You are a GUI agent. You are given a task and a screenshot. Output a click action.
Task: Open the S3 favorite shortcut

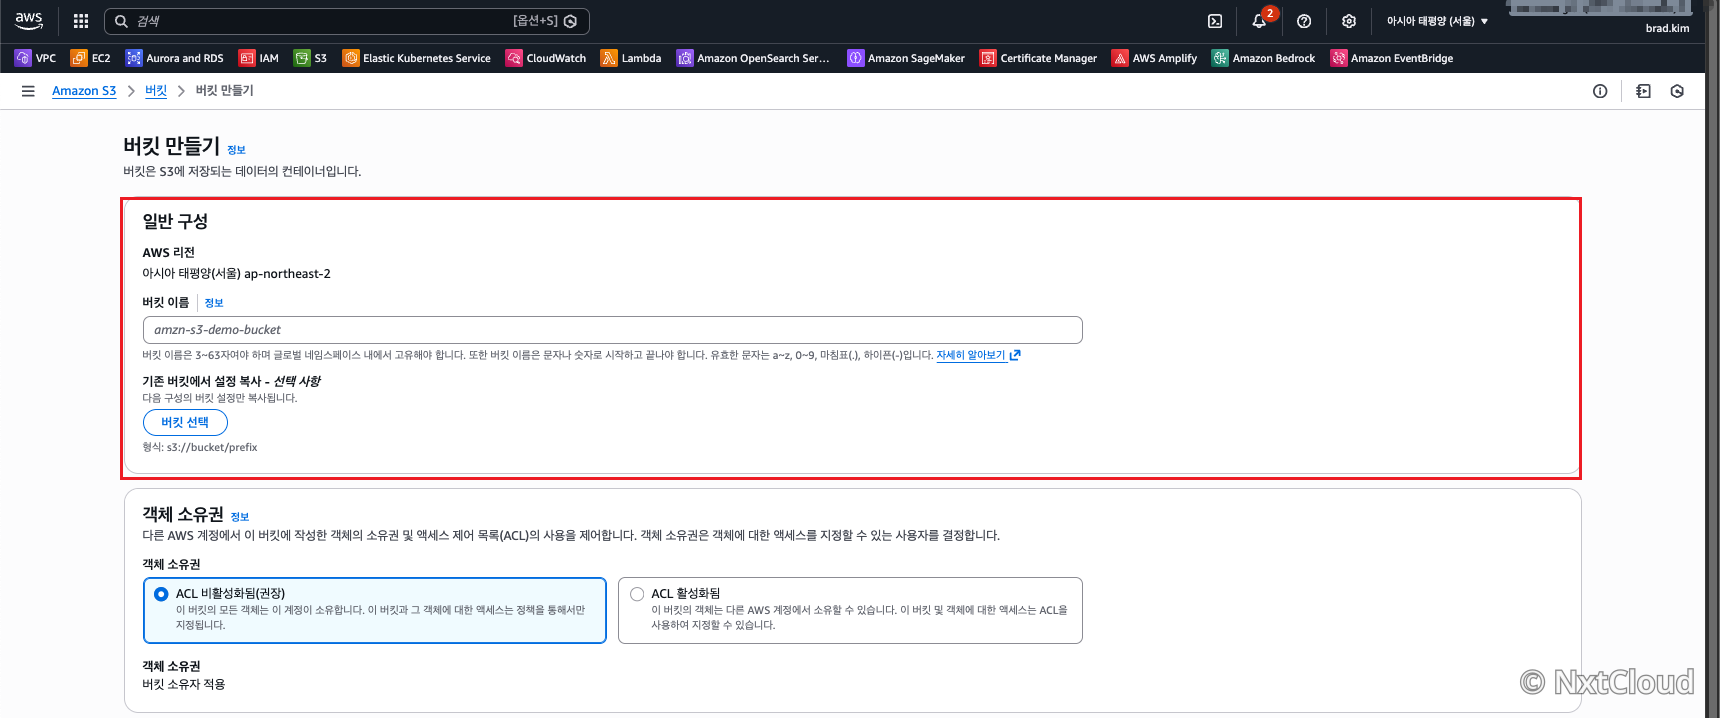point(311,58)
